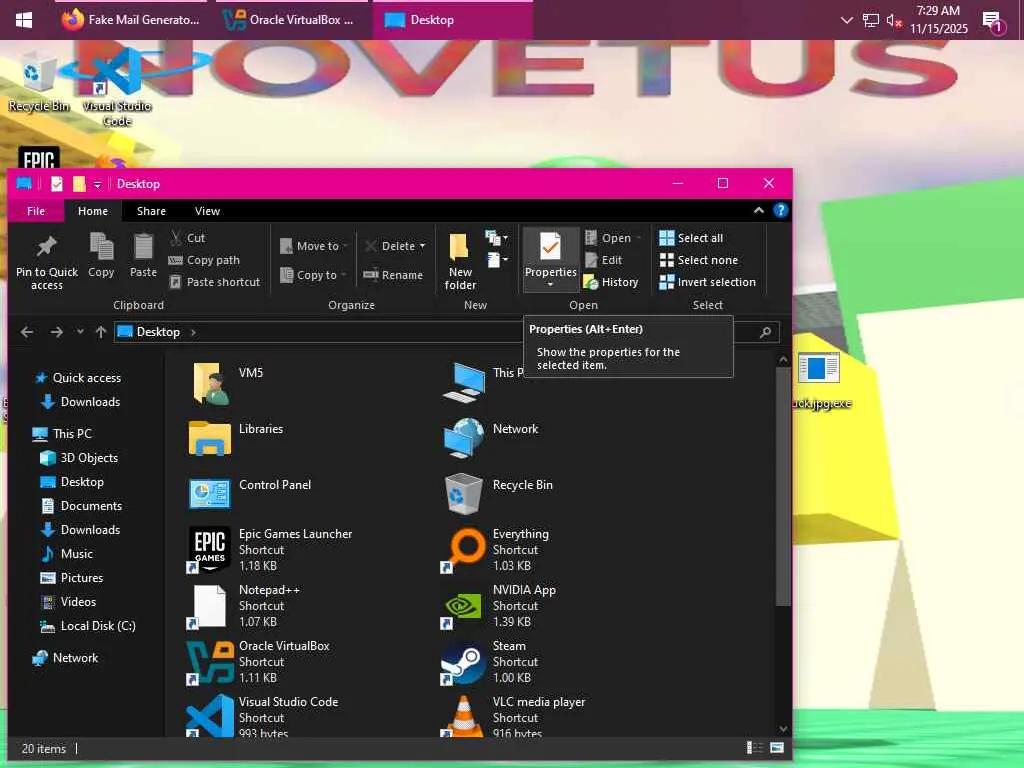Image resolution: width=1024 pixels, height=768 pixels.
Task: Click the Edit command in Open group
Action: tap(603, 260)
